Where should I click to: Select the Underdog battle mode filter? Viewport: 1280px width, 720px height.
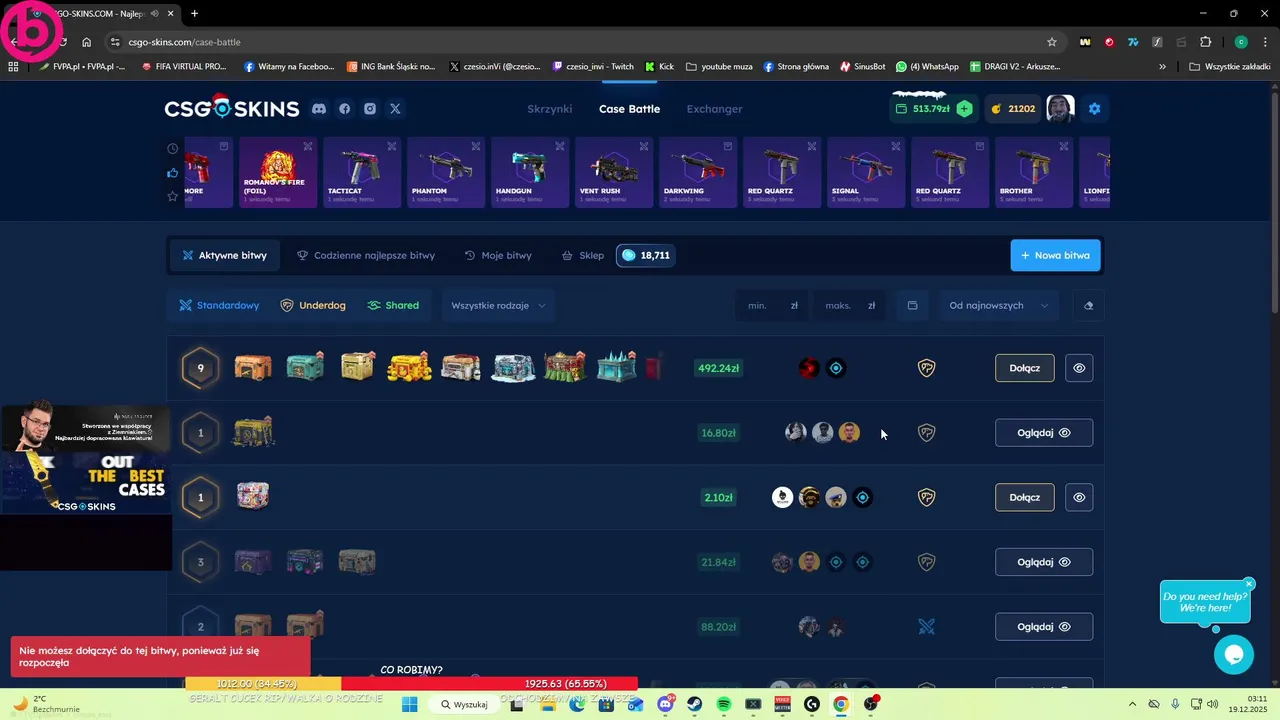313,306
